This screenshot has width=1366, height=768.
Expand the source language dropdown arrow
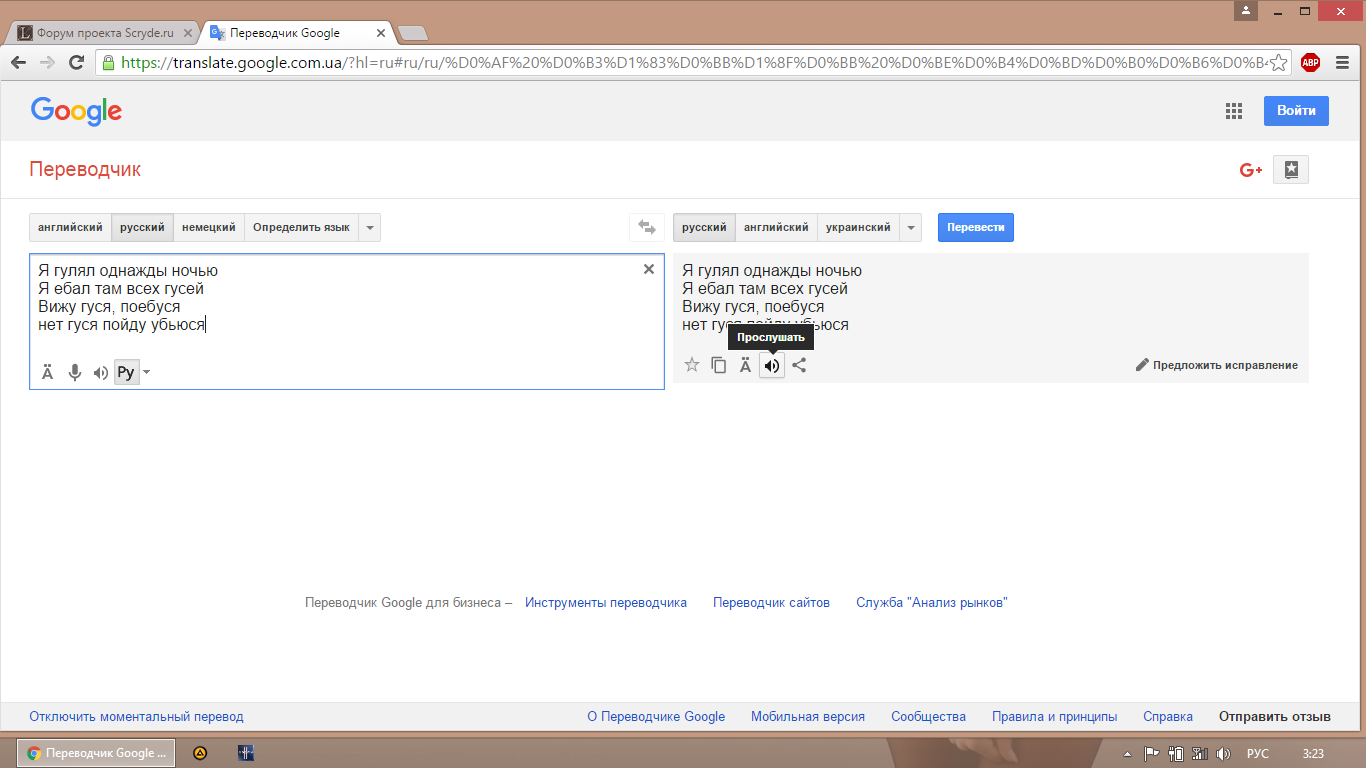(x=370, y=228)
